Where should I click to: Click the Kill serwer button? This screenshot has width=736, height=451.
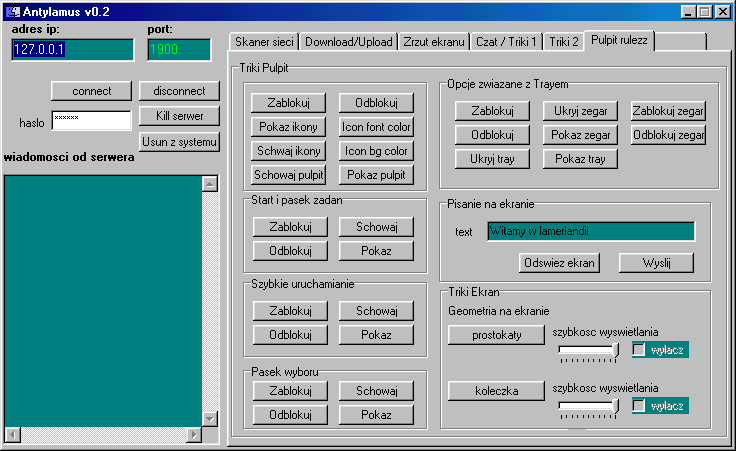179,116
